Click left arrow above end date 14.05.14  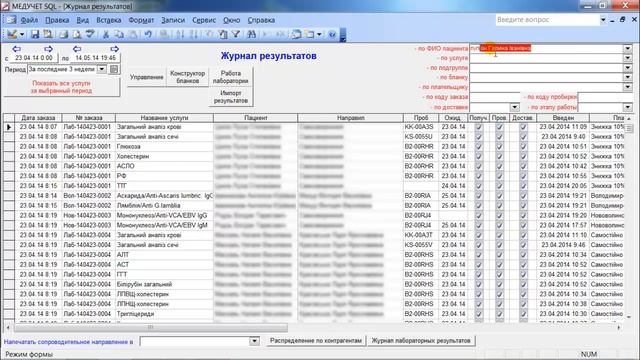click(77, 49)
